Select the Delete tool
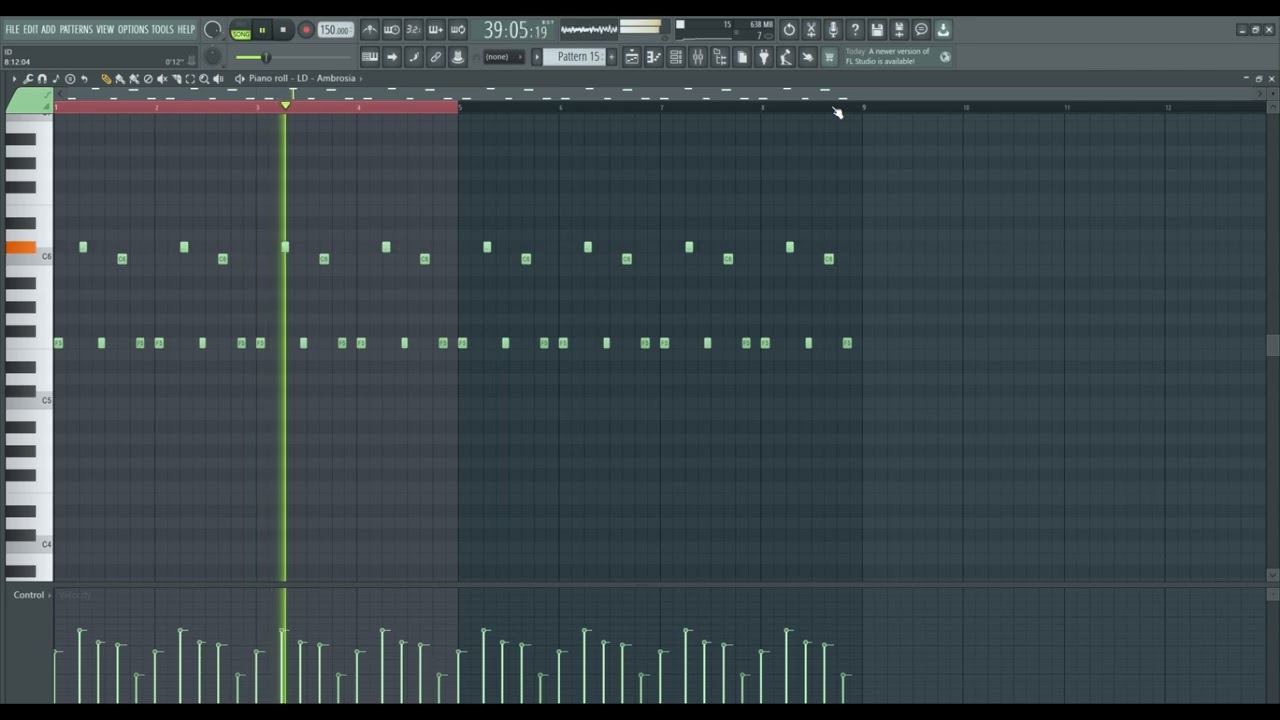Image resolution: width=1280 pixels, height=720 pixels. coord(148,78)
